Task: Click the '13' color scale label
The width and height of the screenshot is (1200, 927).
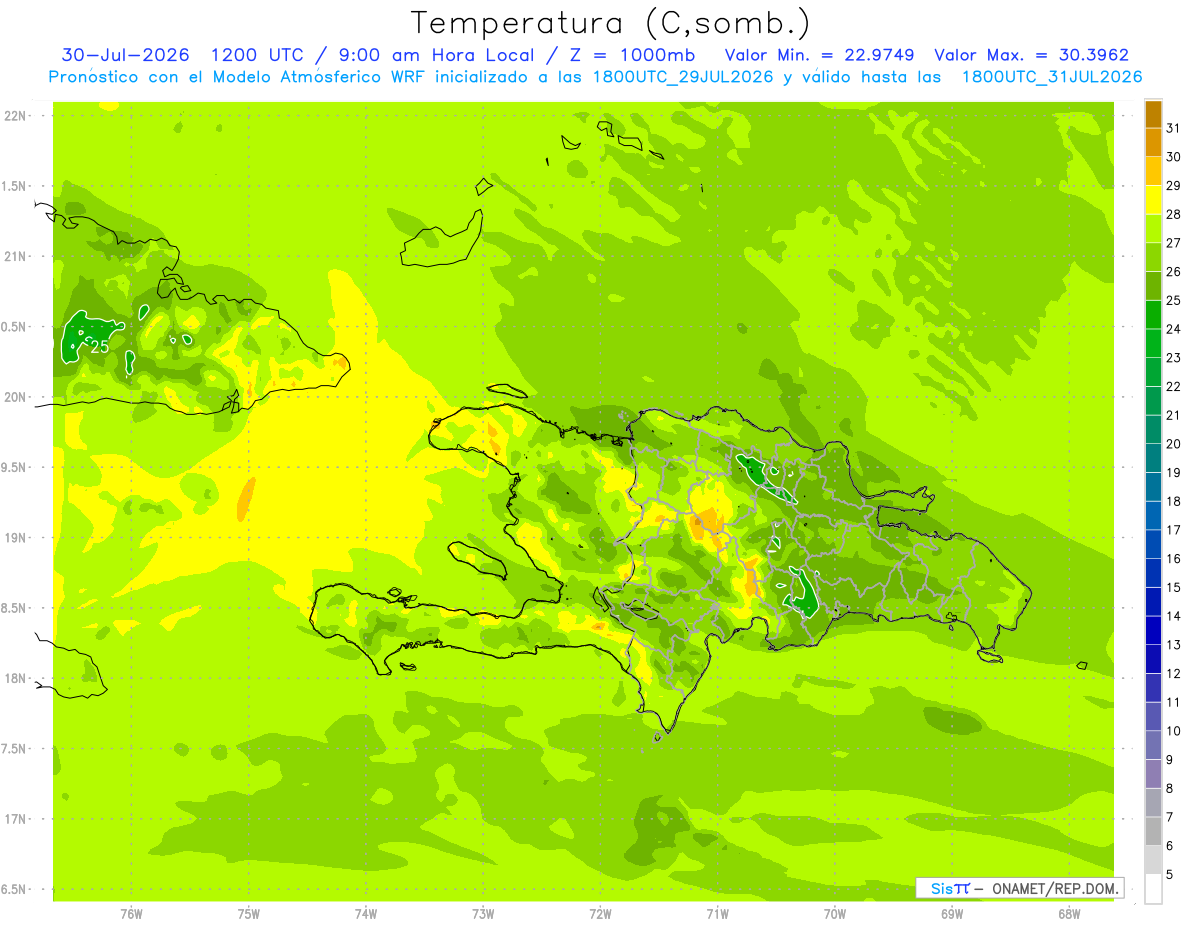Action: point(1174,645)
